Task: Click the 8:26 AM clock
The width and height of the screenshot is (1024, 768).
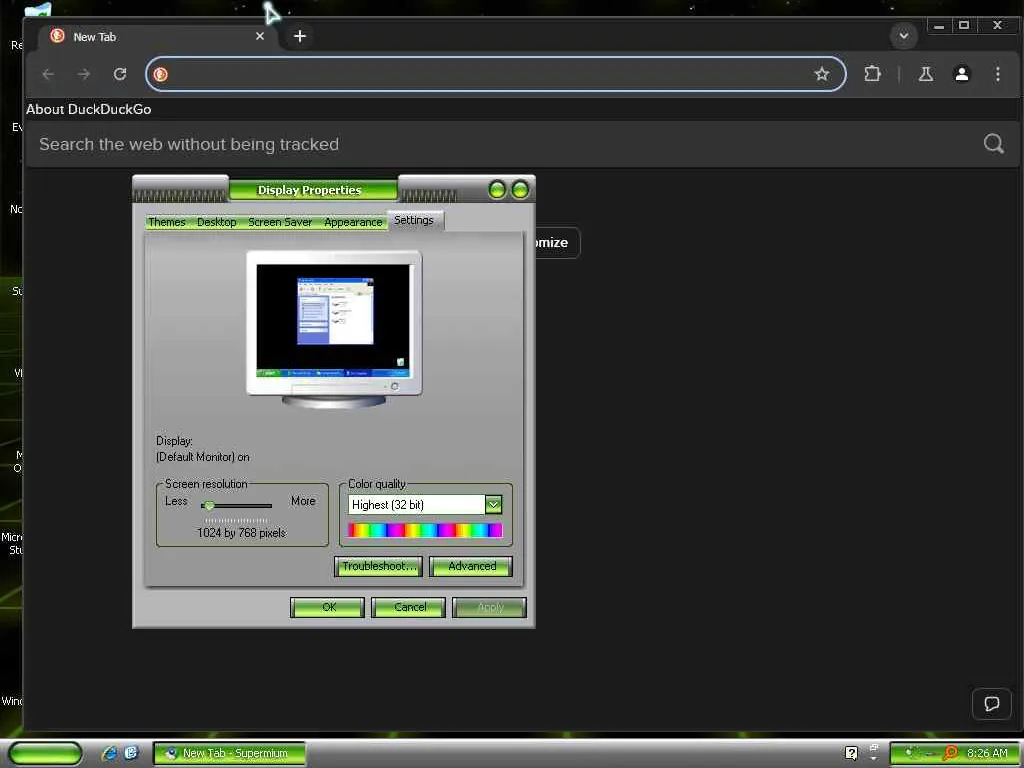Action: 987,754
